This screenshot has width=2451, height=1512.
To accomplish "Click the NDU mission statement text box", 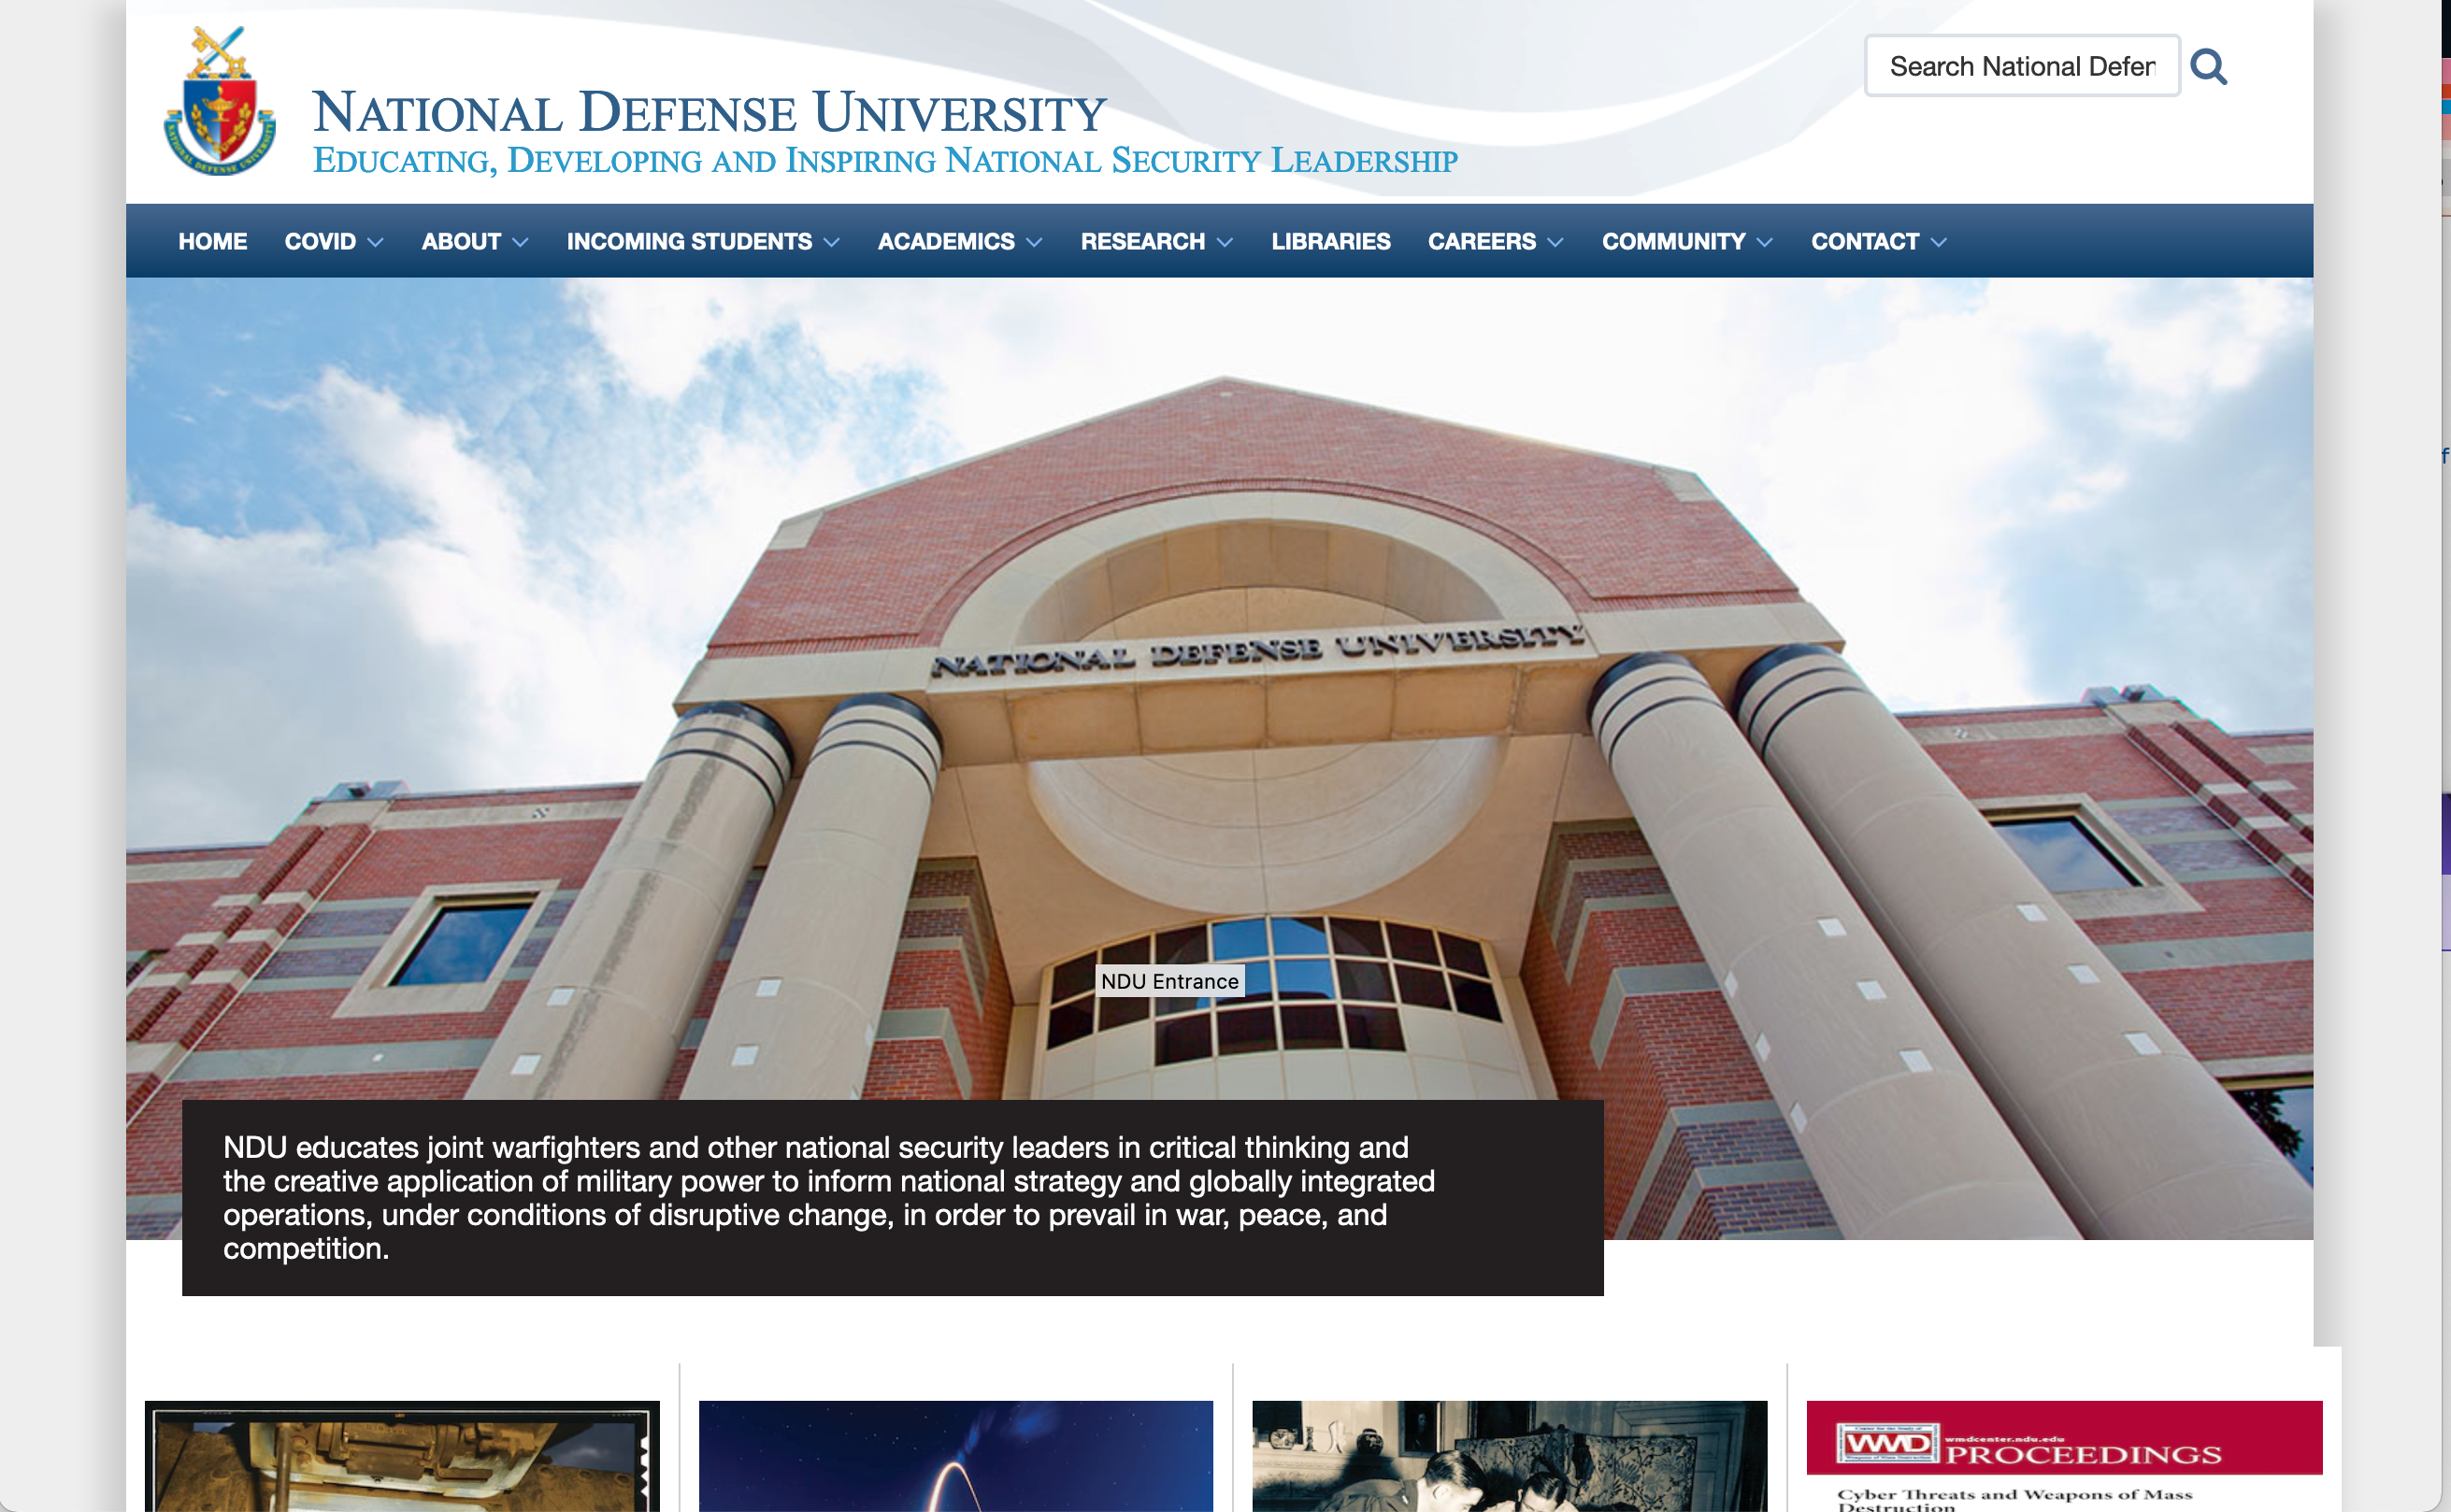I will coord(892,1197).
